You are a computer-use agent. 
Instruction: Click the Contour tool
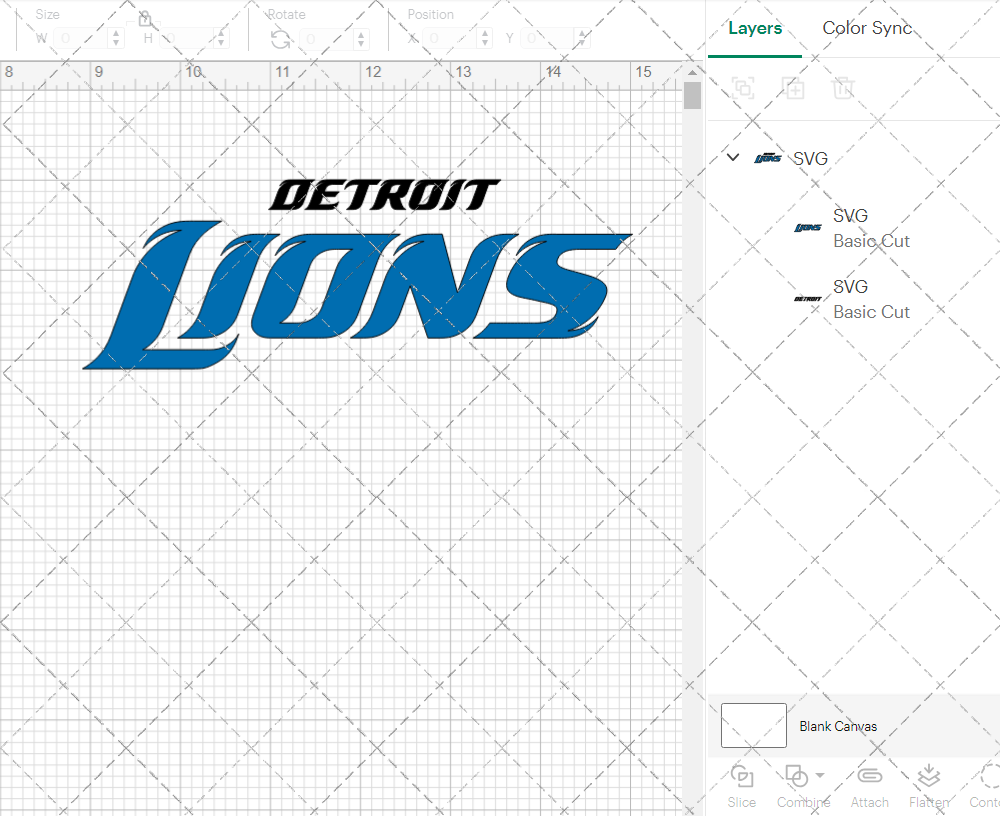[x=985, y=787]
